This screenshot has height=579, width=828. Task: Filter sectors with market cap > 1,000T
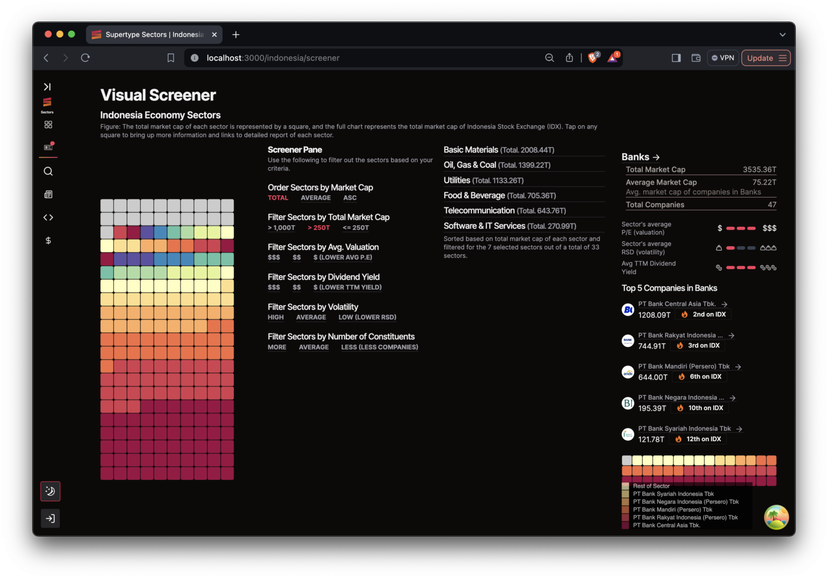click(281, 228)
